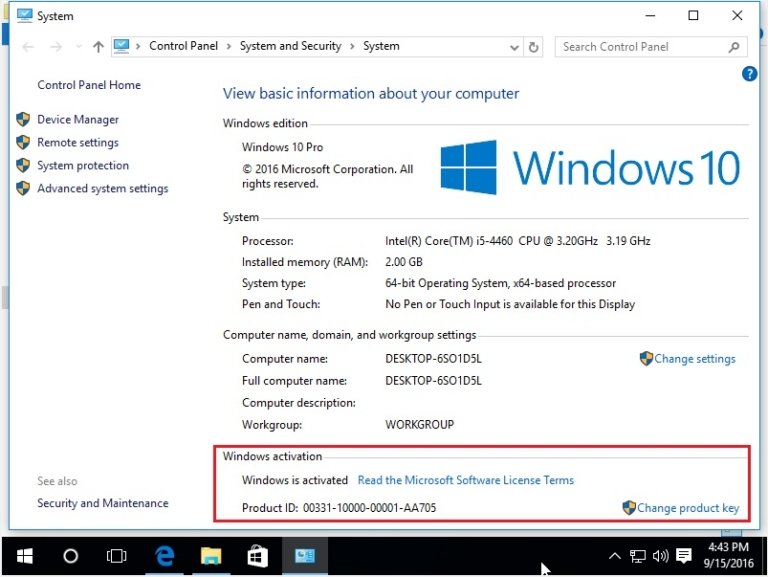Open the address bar history dropdown

[x=514, y=48]
